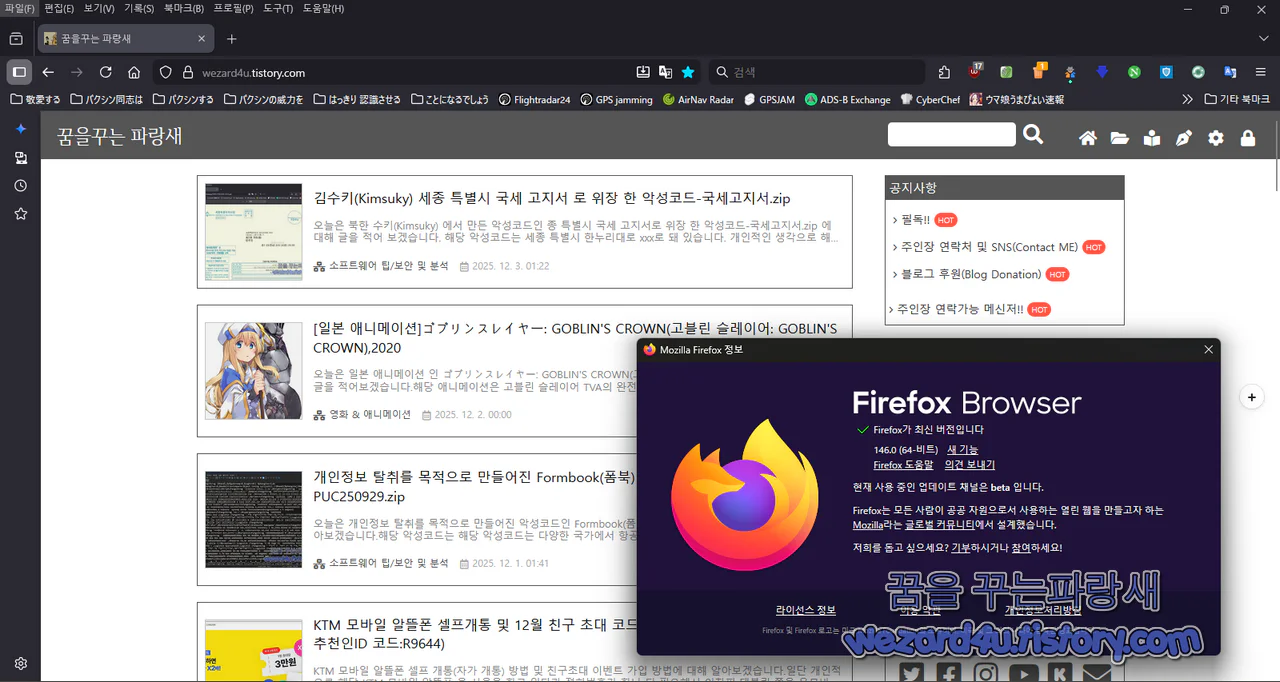Expand the はっきり 認識させる bookmark folder
The image size is (1280, 682).
357,99
